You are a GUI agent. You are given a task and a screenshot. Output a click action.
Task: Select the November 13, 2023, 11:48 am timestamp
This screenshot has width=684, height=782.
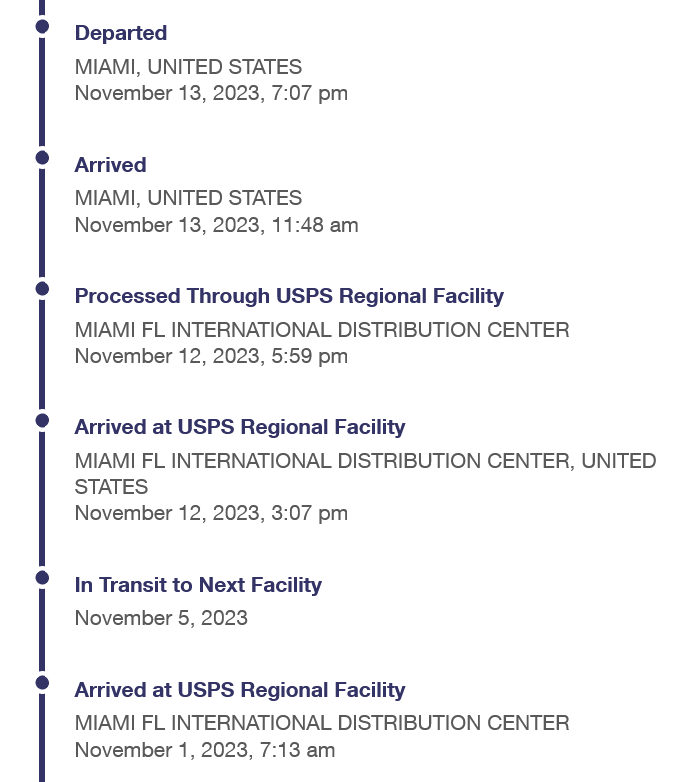pos(216,225)
